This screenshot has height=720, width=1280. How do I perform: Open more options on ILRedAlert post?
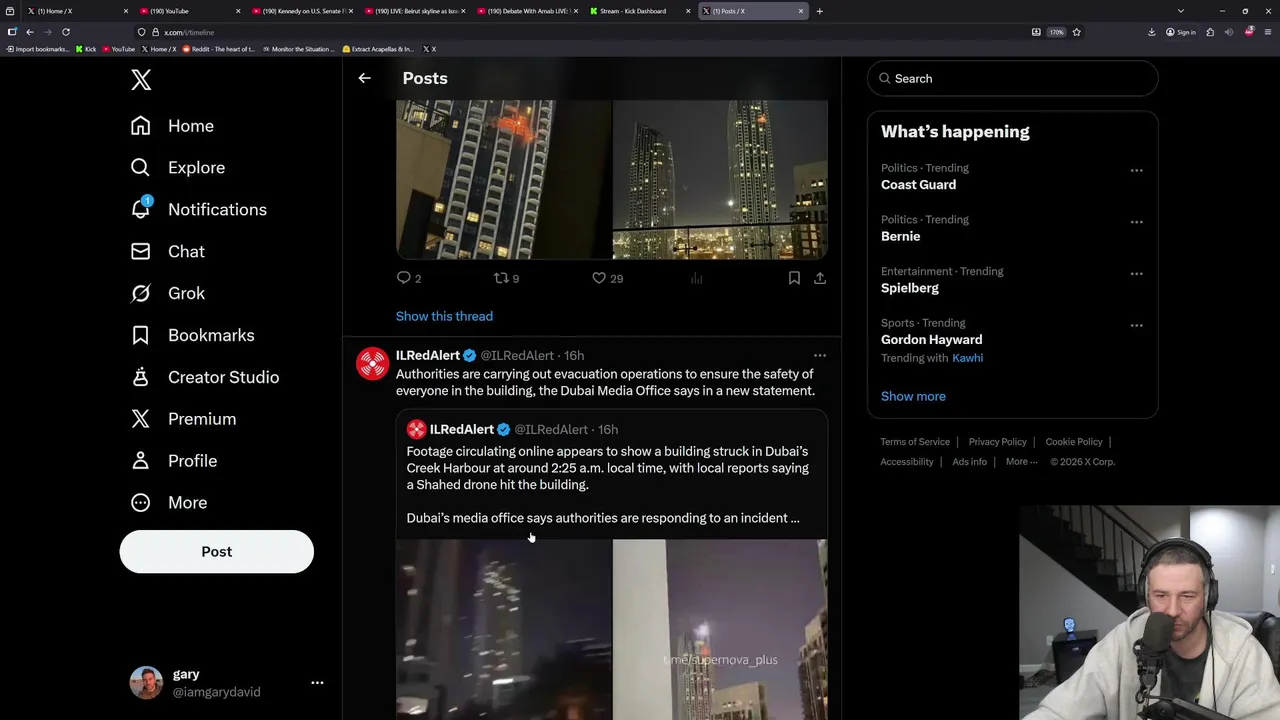coord(820,355)
